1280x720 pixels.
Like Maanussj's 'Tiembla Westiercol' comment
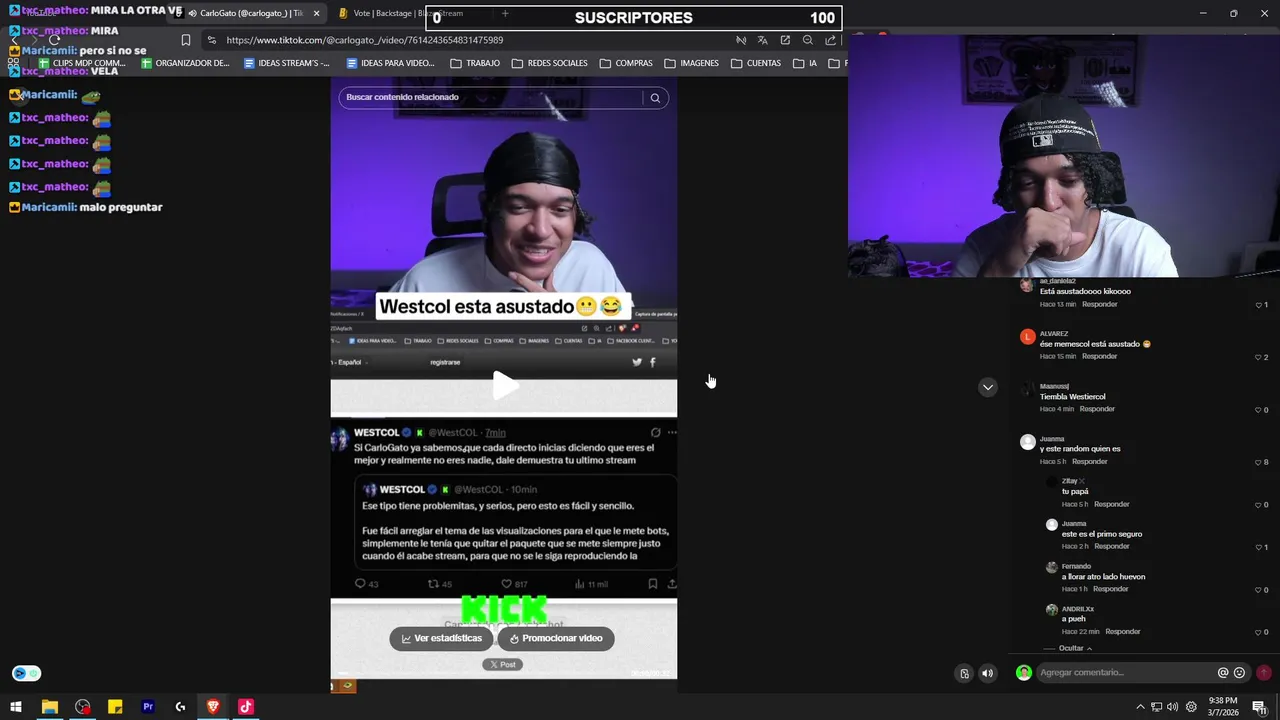[1259, 410]
